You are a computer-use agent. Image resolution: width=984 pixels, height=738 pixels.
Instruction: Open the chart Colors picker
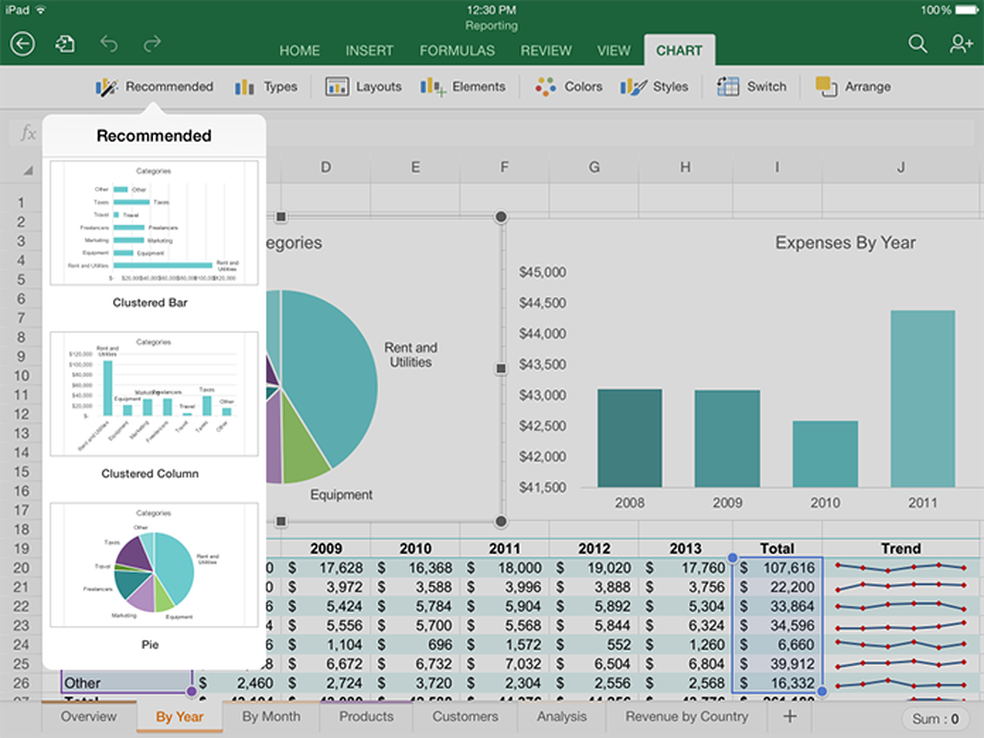pyautogui.click(x=568, y=87)
